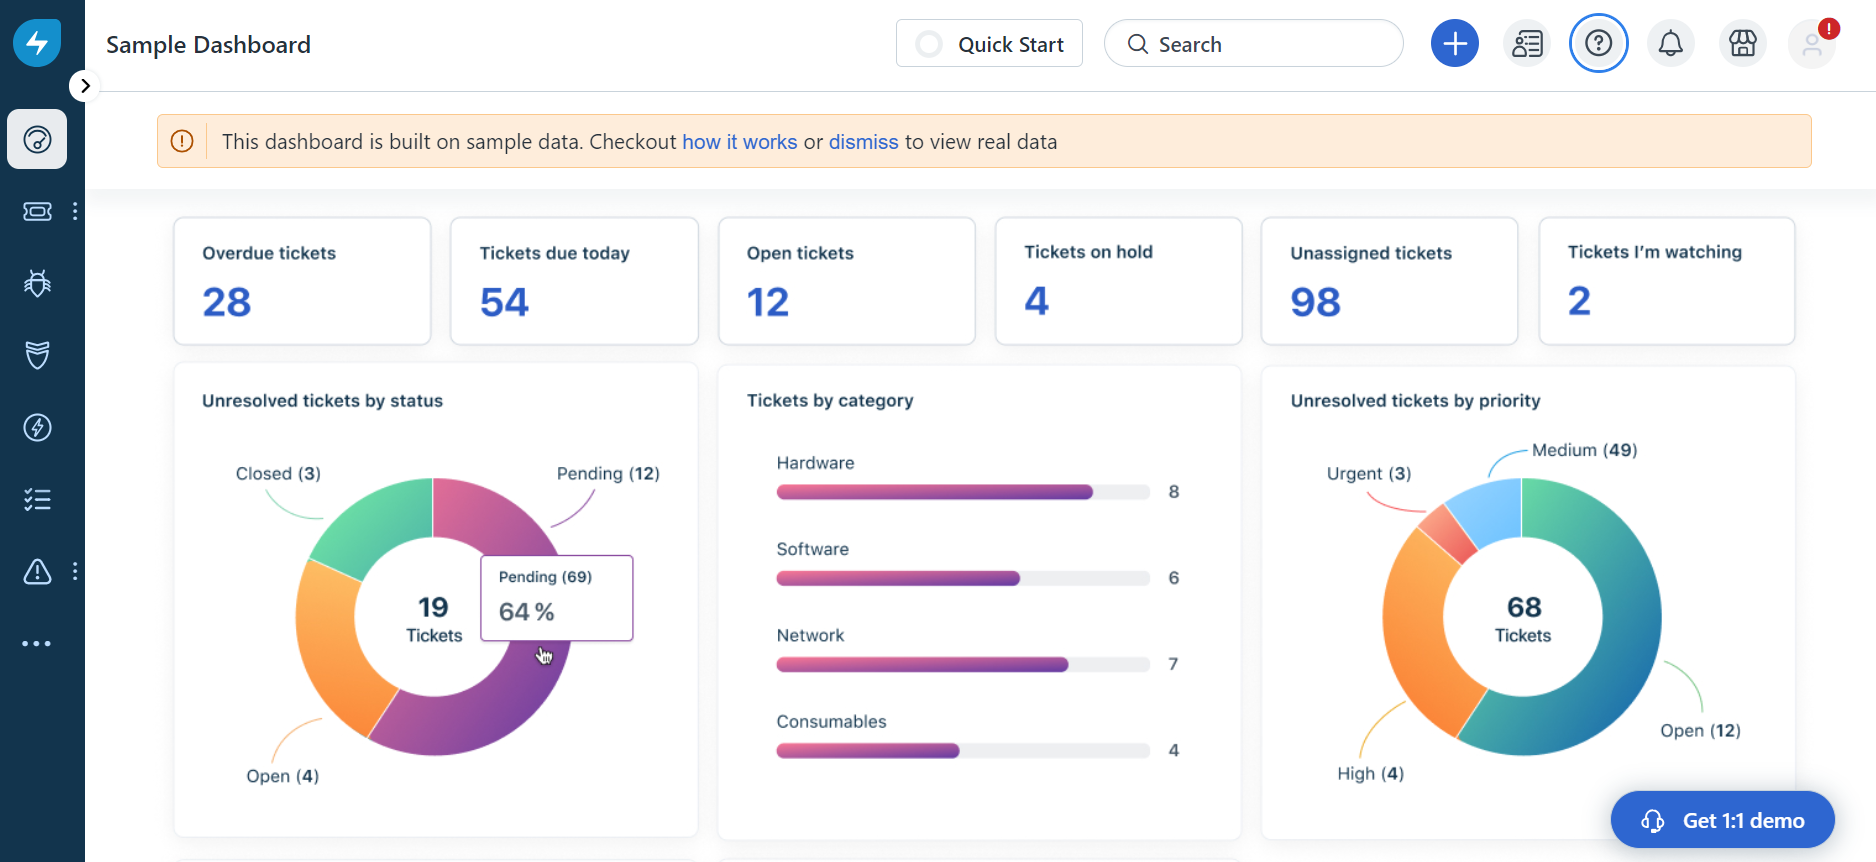
Task: Click the Get 1:1 demo button
Action: pyautogui.click(x=1723, y=820)
